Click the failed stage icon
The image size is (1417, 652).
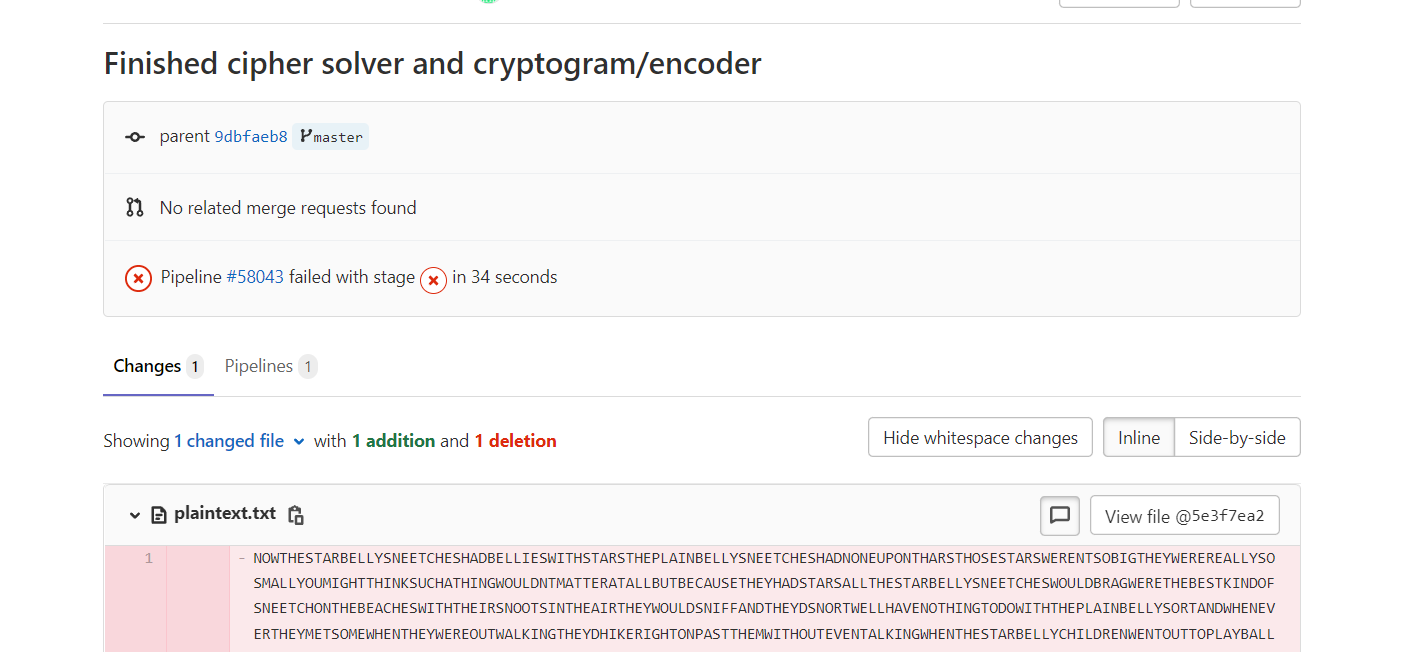click(x=433, y=280)
